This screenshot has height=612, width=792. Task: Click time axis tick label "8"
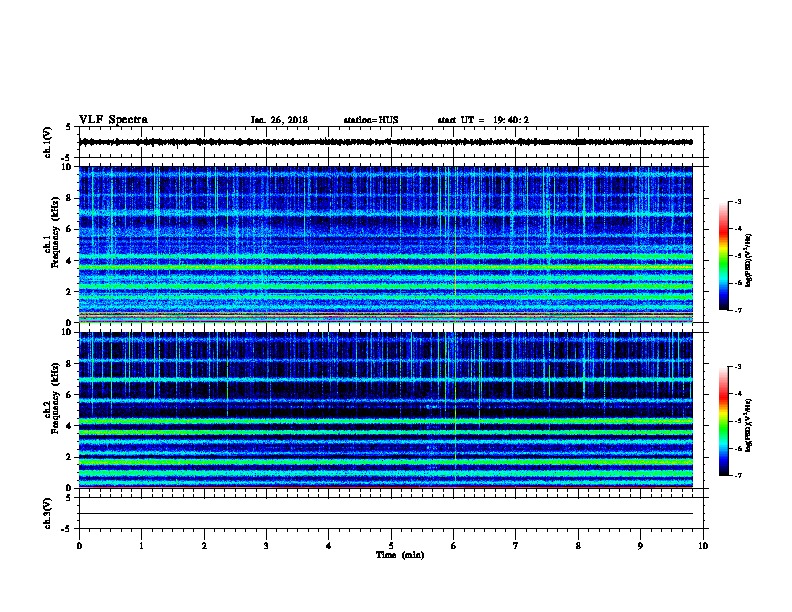click(578, 546)
